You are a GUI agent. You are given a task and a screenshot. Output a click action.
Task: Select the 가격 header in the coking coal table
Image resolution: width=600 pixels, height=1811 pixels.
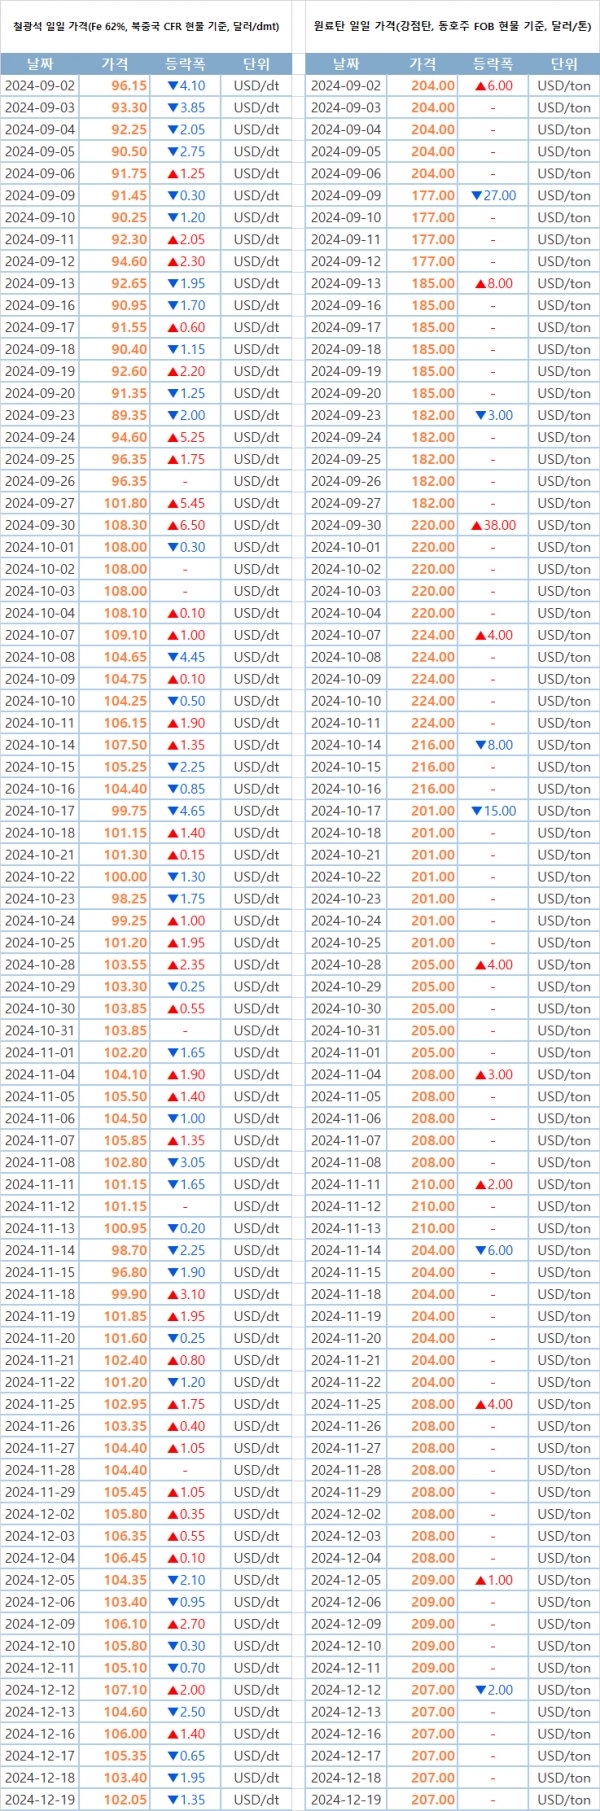423,64
